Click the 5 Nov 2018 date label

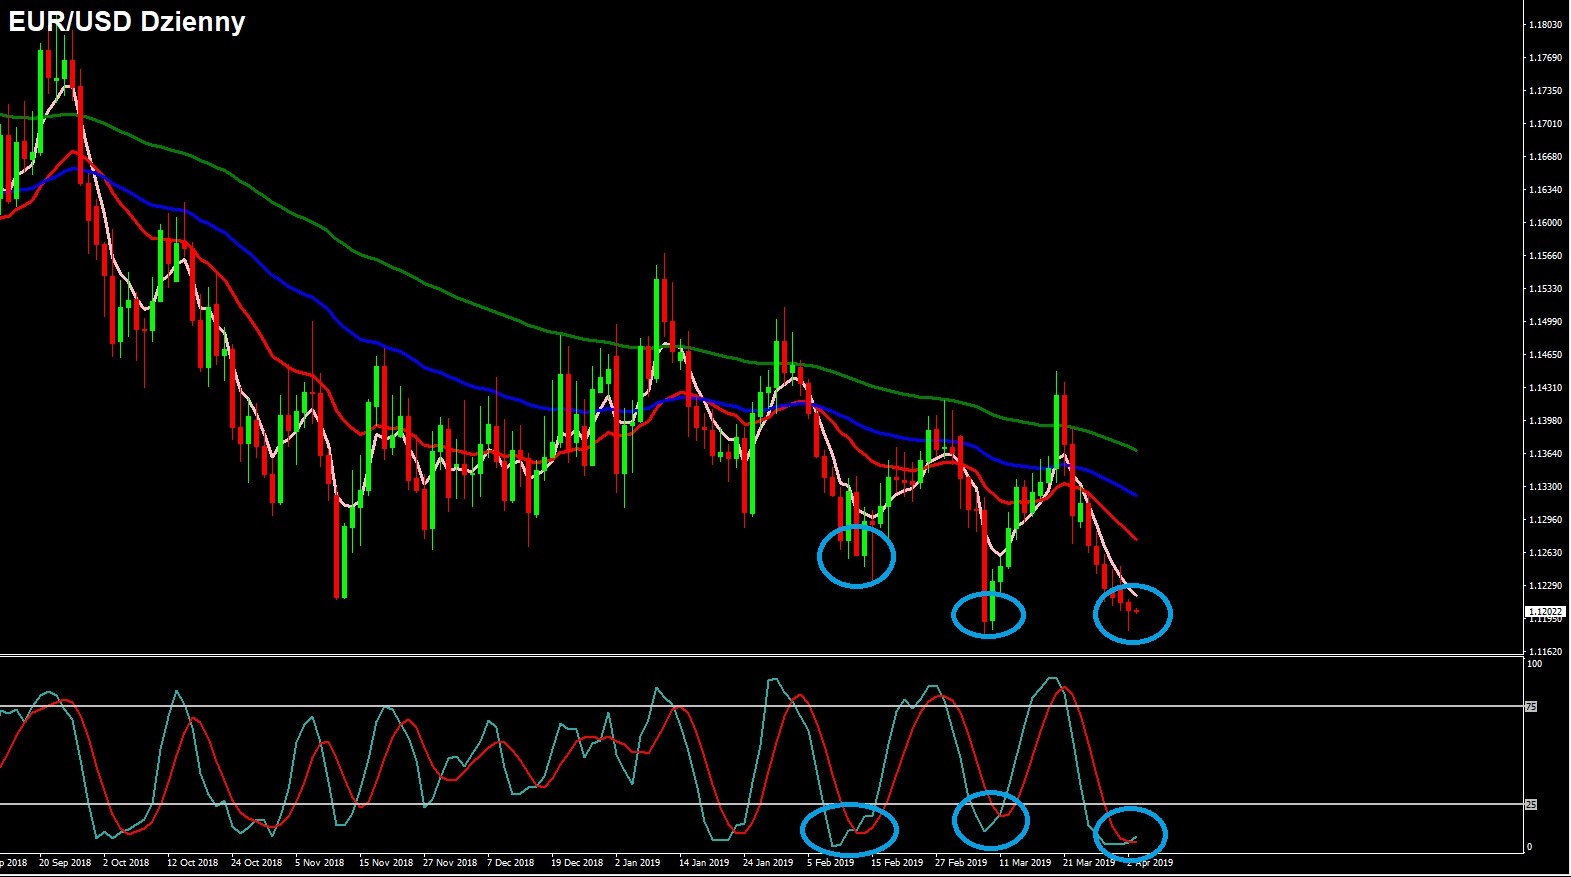tap(319, 862)
